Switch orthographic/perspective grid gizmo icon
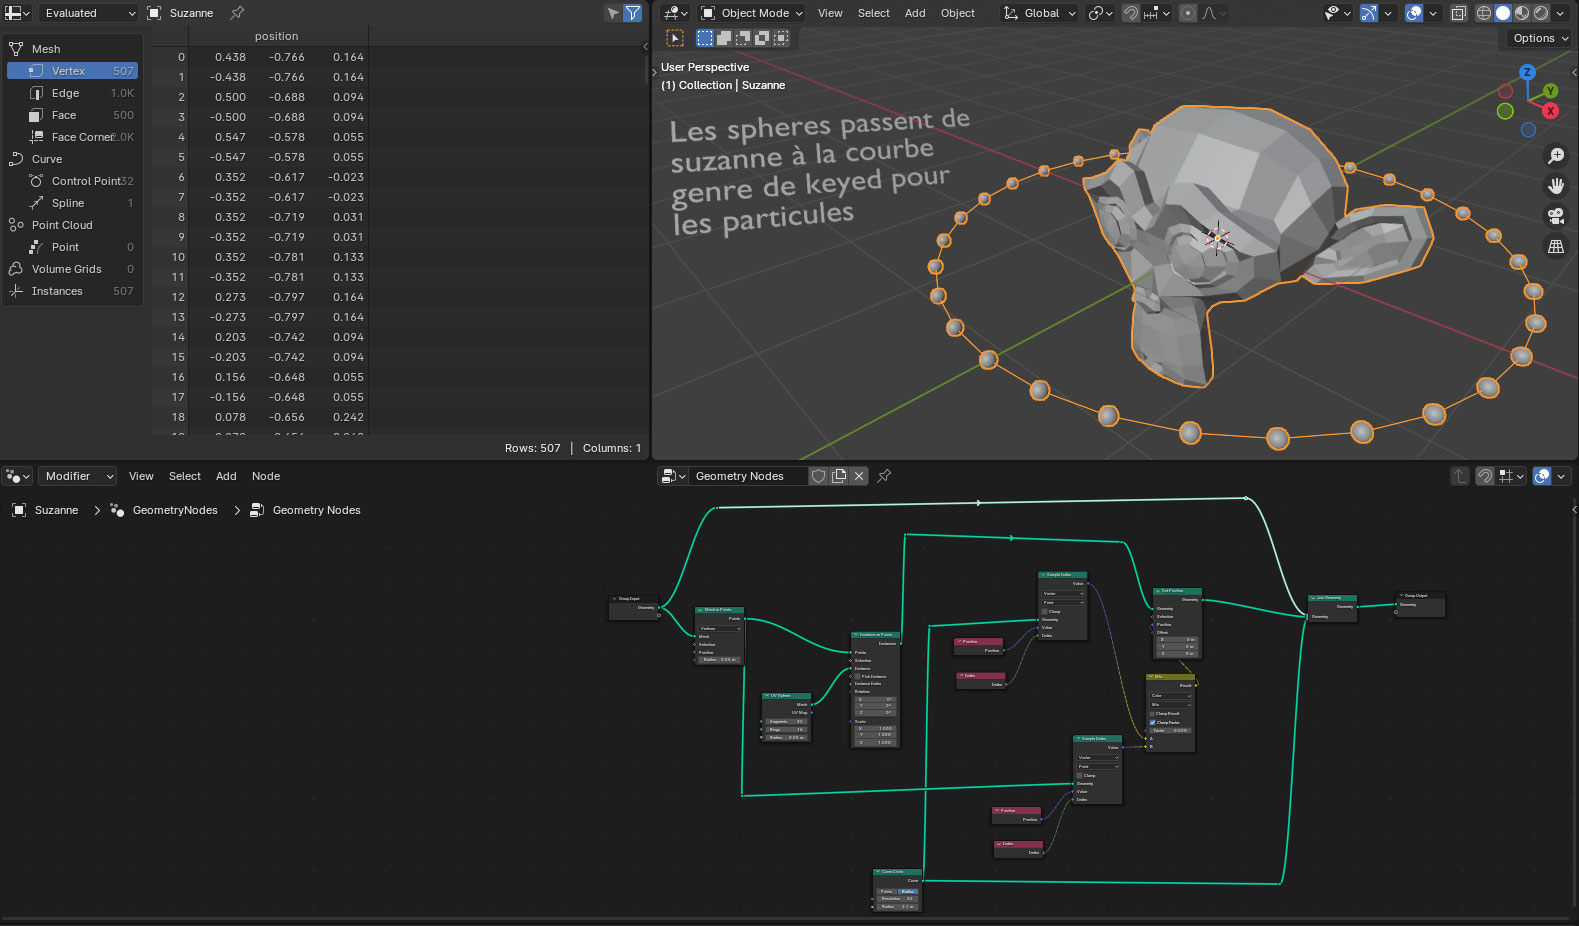This screenshot has height=926, width=1579. [1556, 246]
